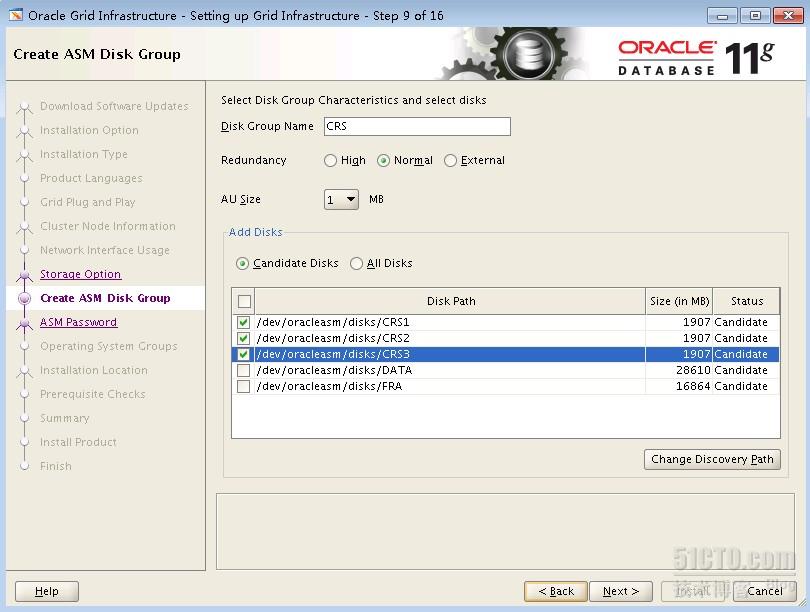This screenshot has height=612, width=810.
Task: Select External redundancy radio button
Action: click(x=450, y=161)
